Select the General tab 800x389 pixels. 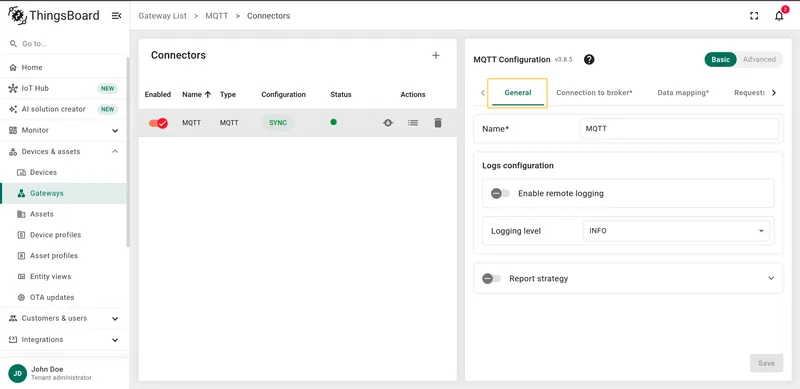pos(517,93)
